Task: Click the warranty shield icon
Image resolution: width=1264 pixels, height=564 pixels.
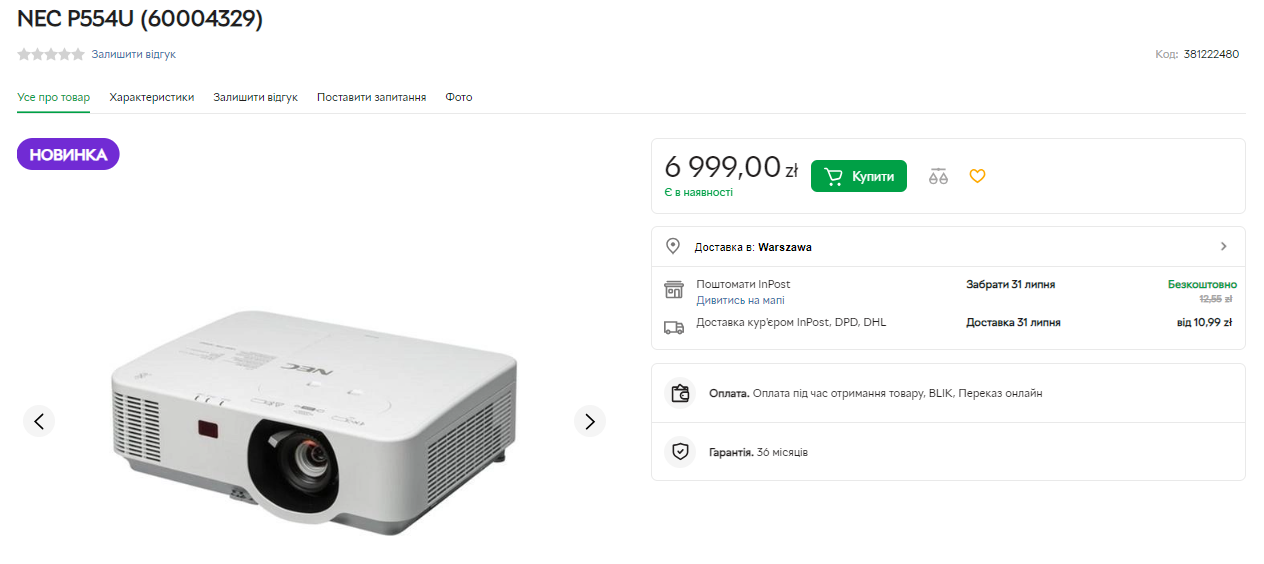Action: (x=680, y=452)
